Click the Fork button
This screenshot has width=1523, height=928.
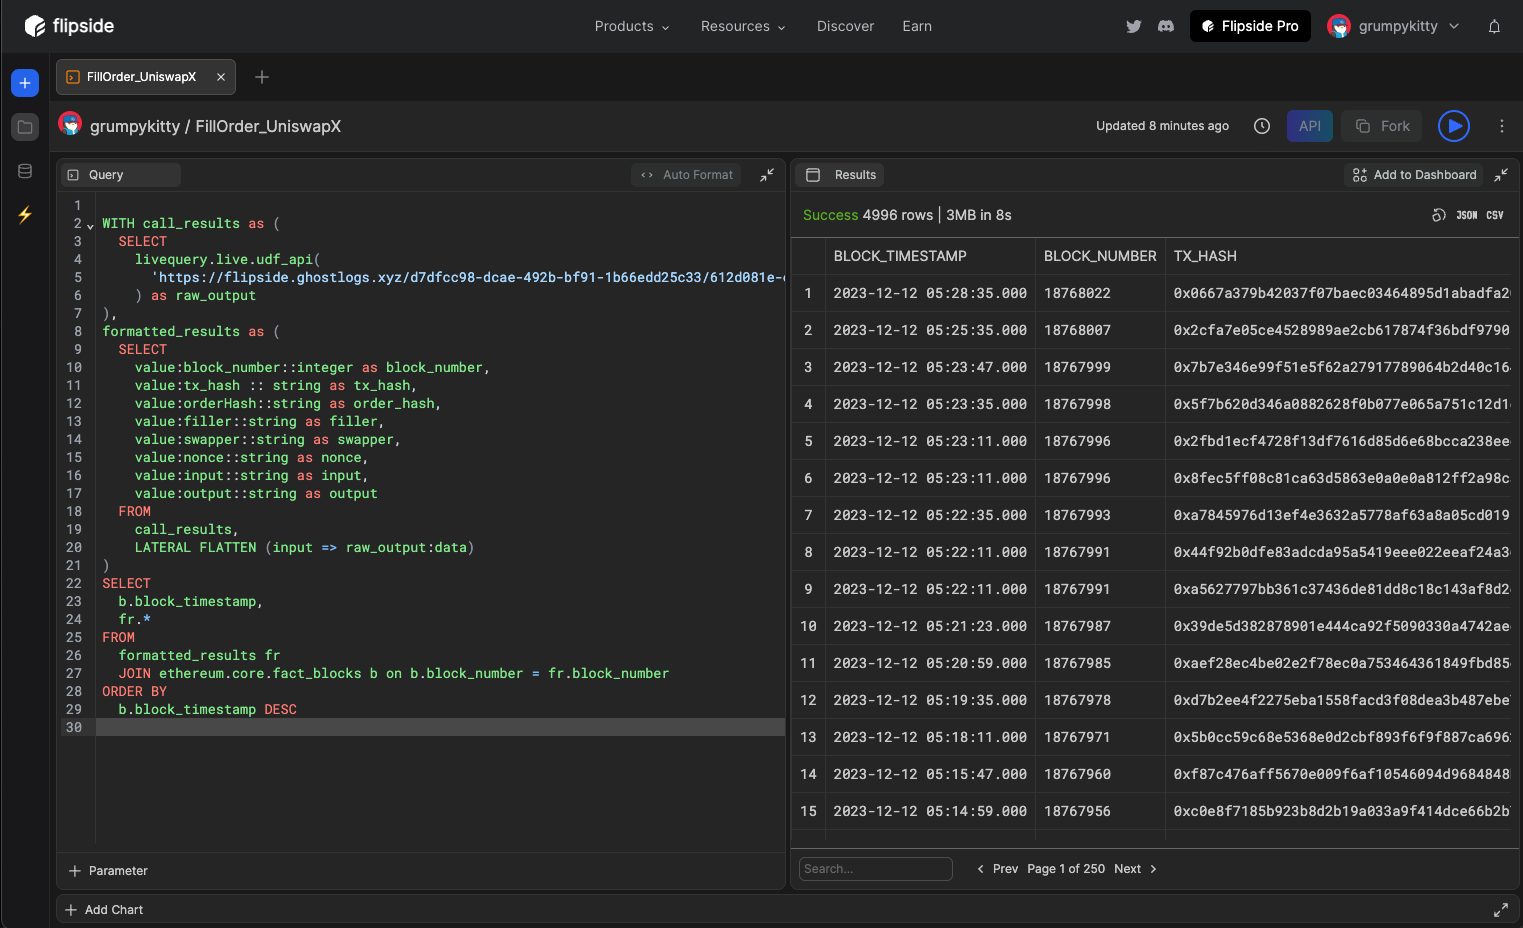click(1383, 126)
